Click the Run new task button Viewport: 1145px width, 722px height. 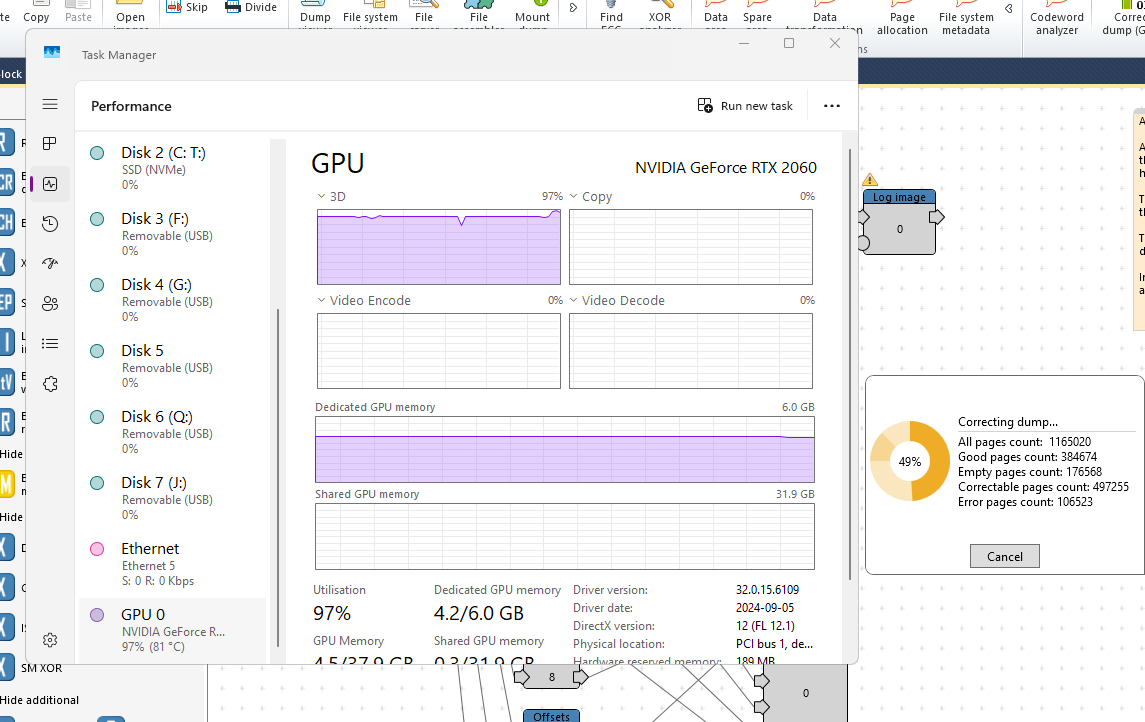(x=745, y=106)
